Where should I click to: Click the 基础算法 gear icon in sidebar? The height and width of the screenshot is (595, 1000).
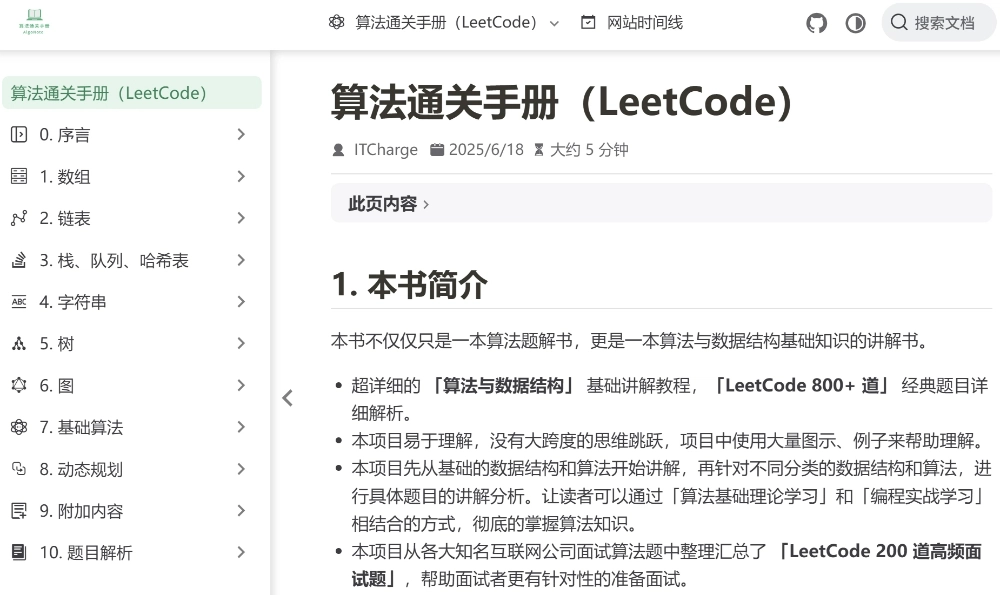18,427
